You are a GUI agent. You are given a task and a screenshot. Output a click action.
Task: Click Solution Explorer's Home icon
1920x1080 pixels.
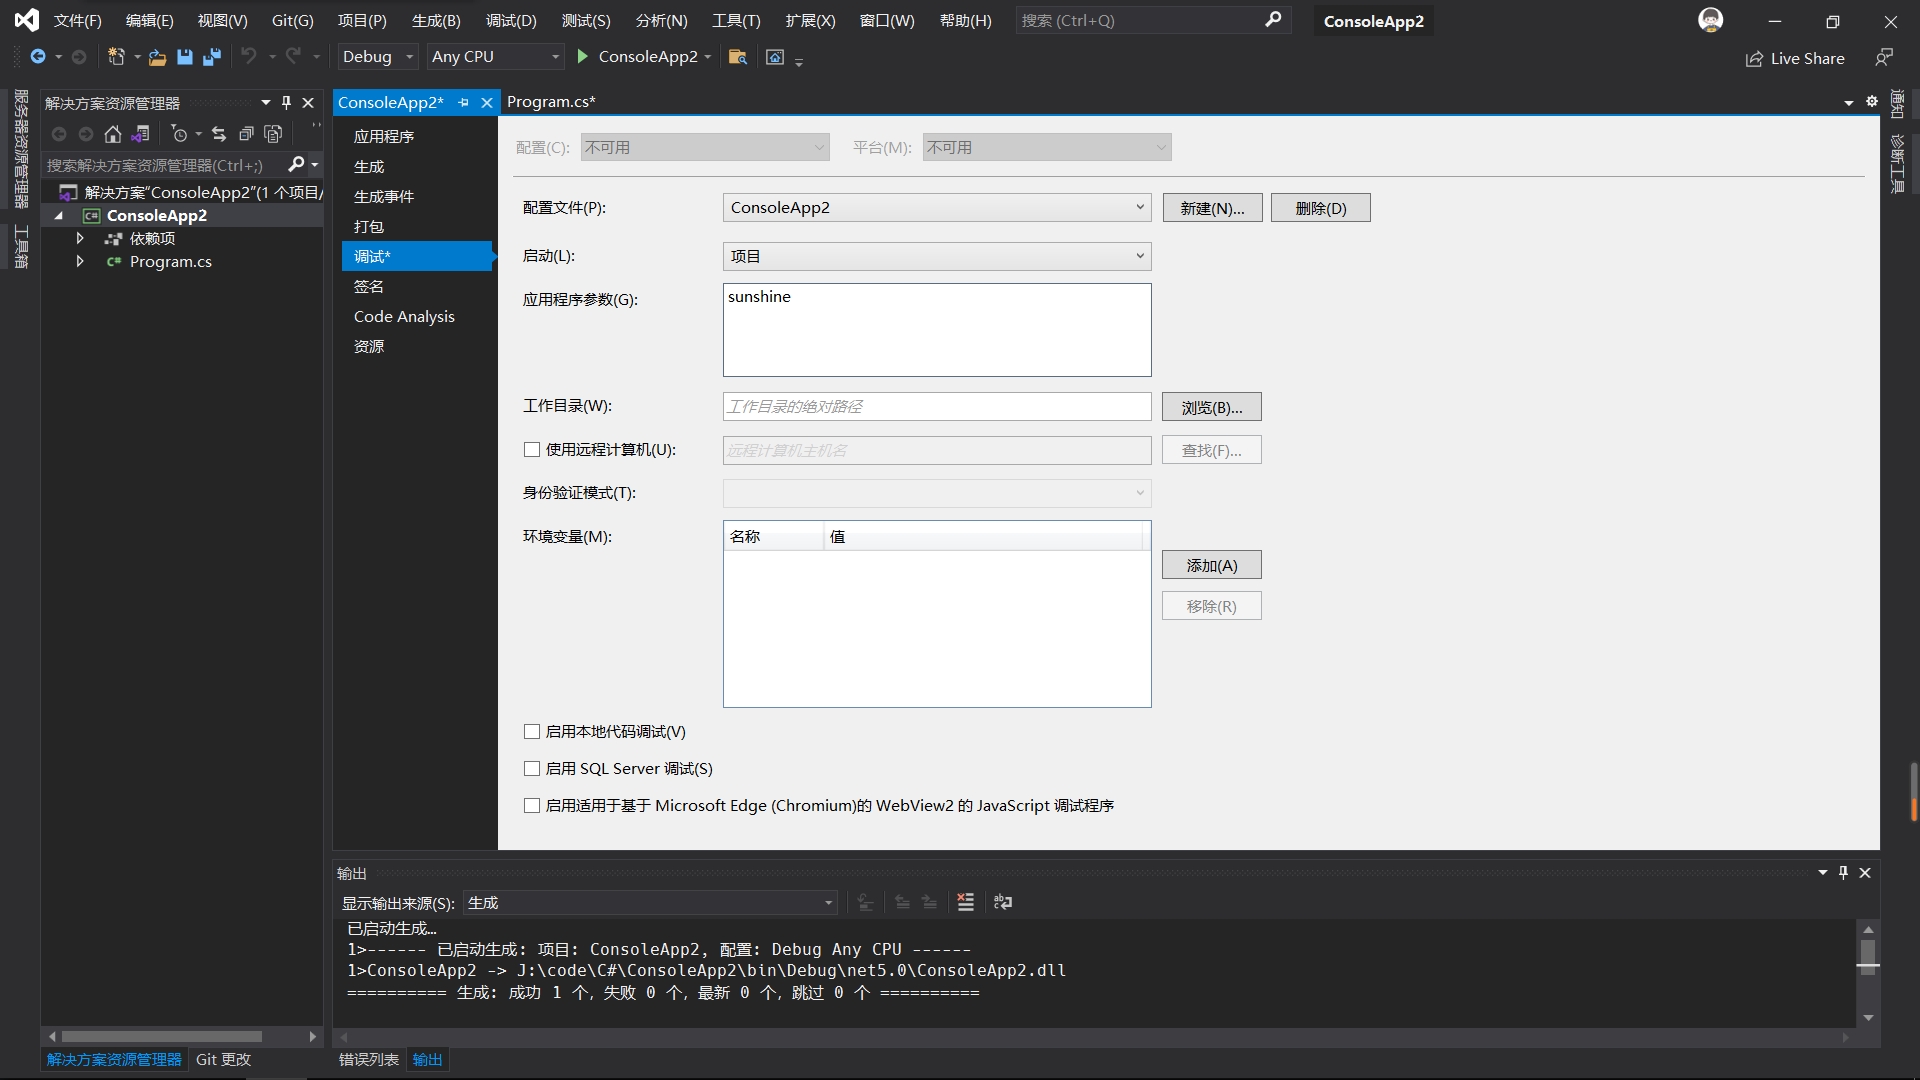pyautogui.click(x=113, y=134)
